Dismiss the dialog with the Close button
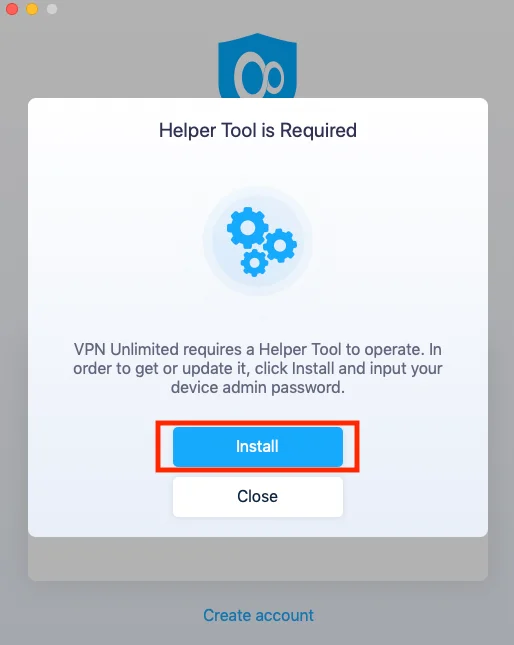Viewport: 514px width, 645px height. click(x=258, y=497)
